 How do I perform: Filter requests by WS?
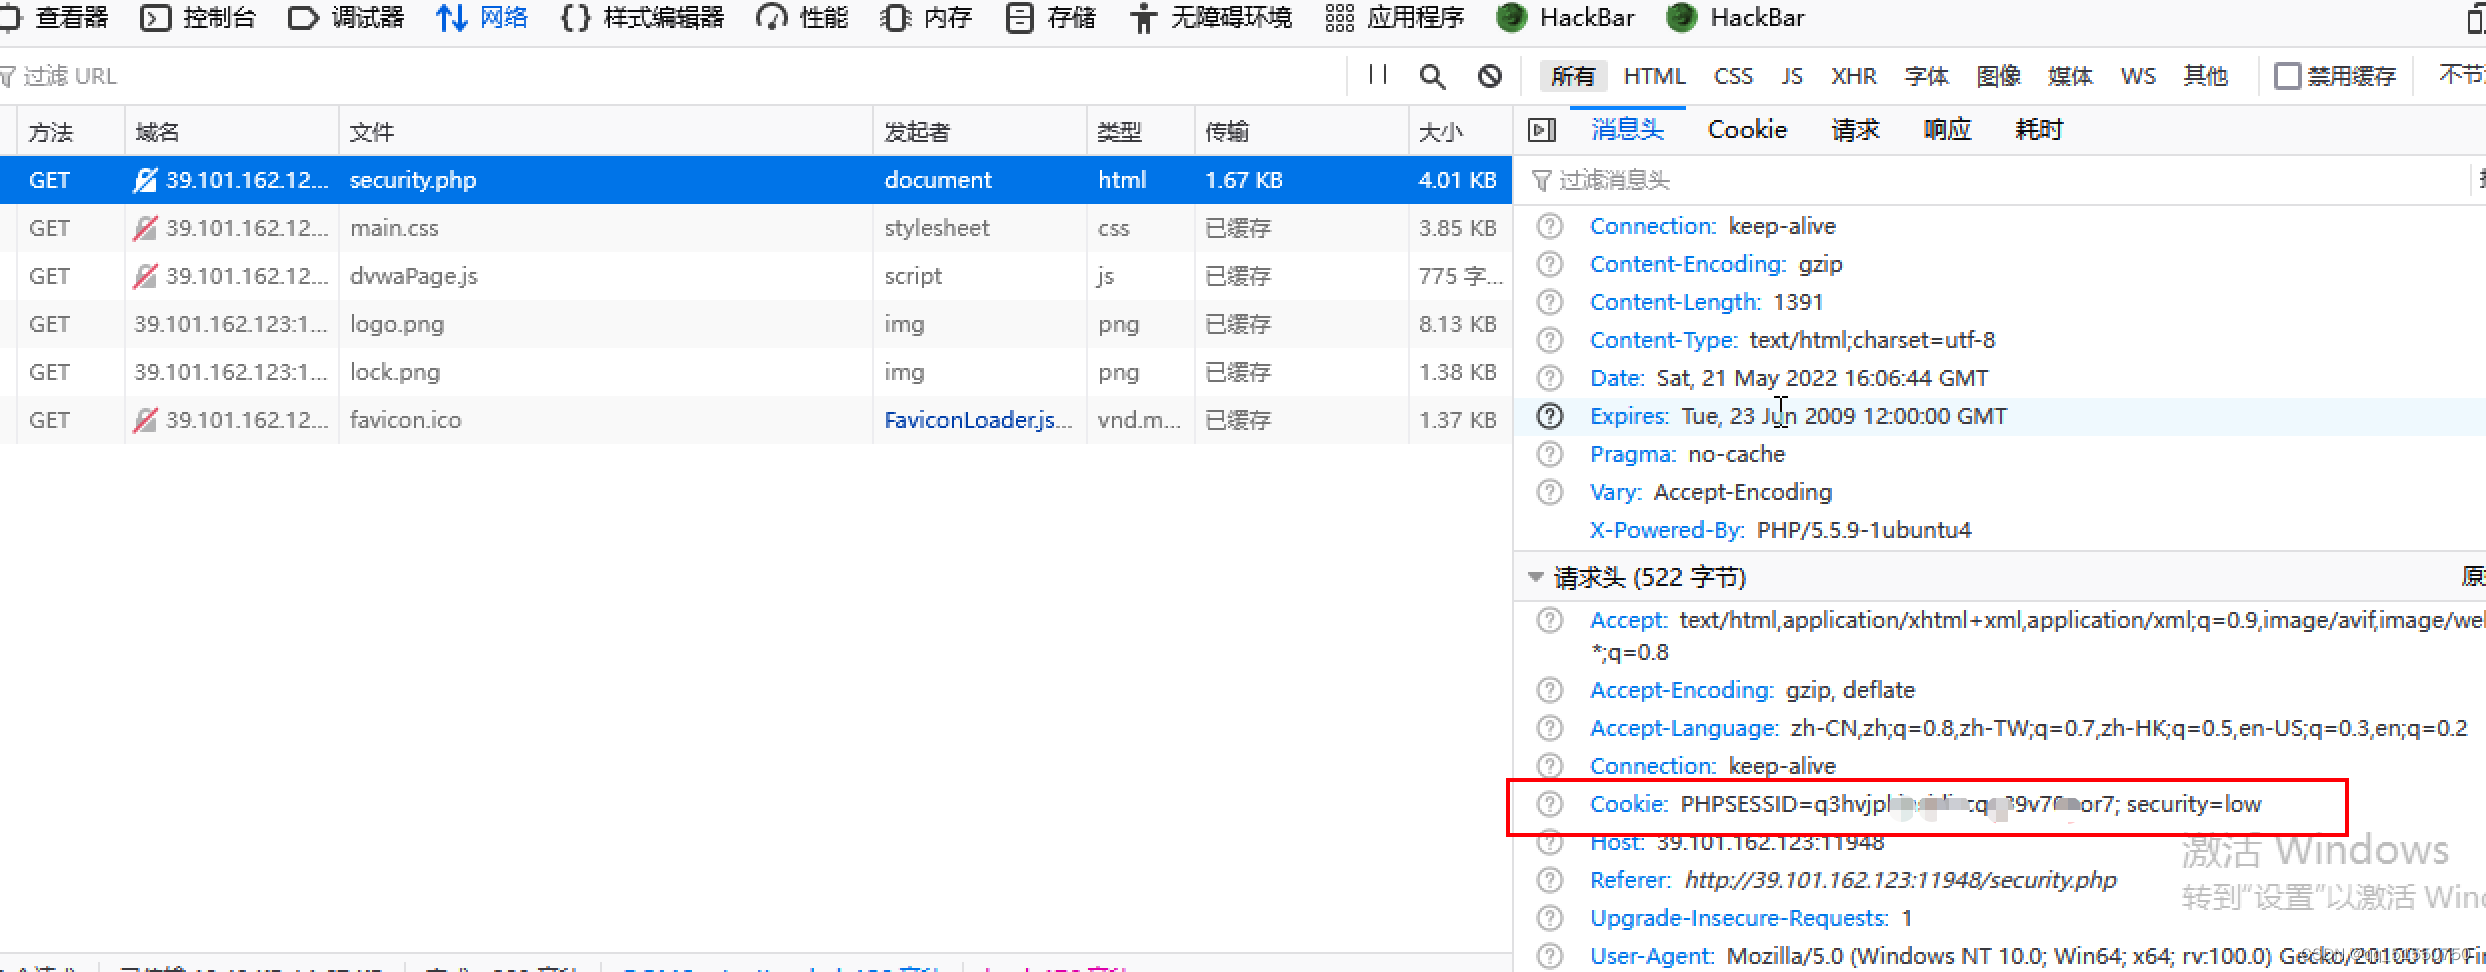pyautogui.click(x=2138, y=76)
